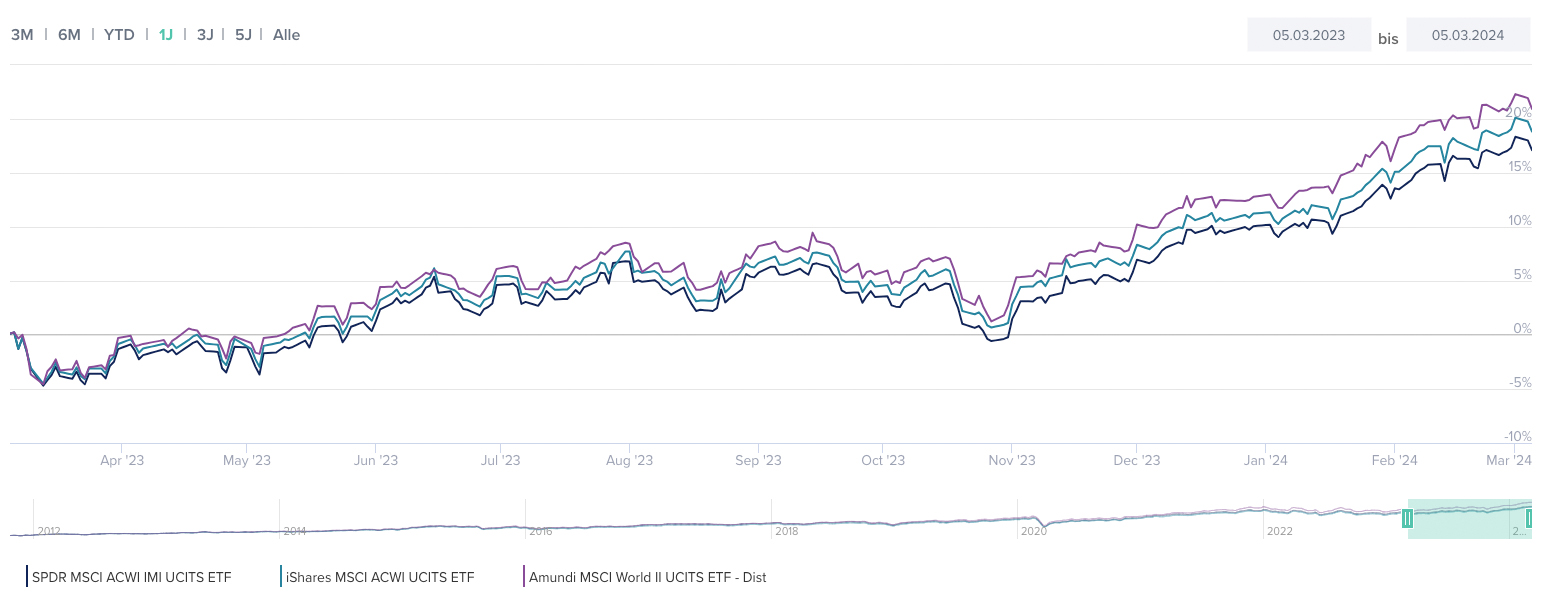The width and height of the screenshot is (1547, 599).
Task: Click the 20% axis value label
Action: coord(1521,112)
